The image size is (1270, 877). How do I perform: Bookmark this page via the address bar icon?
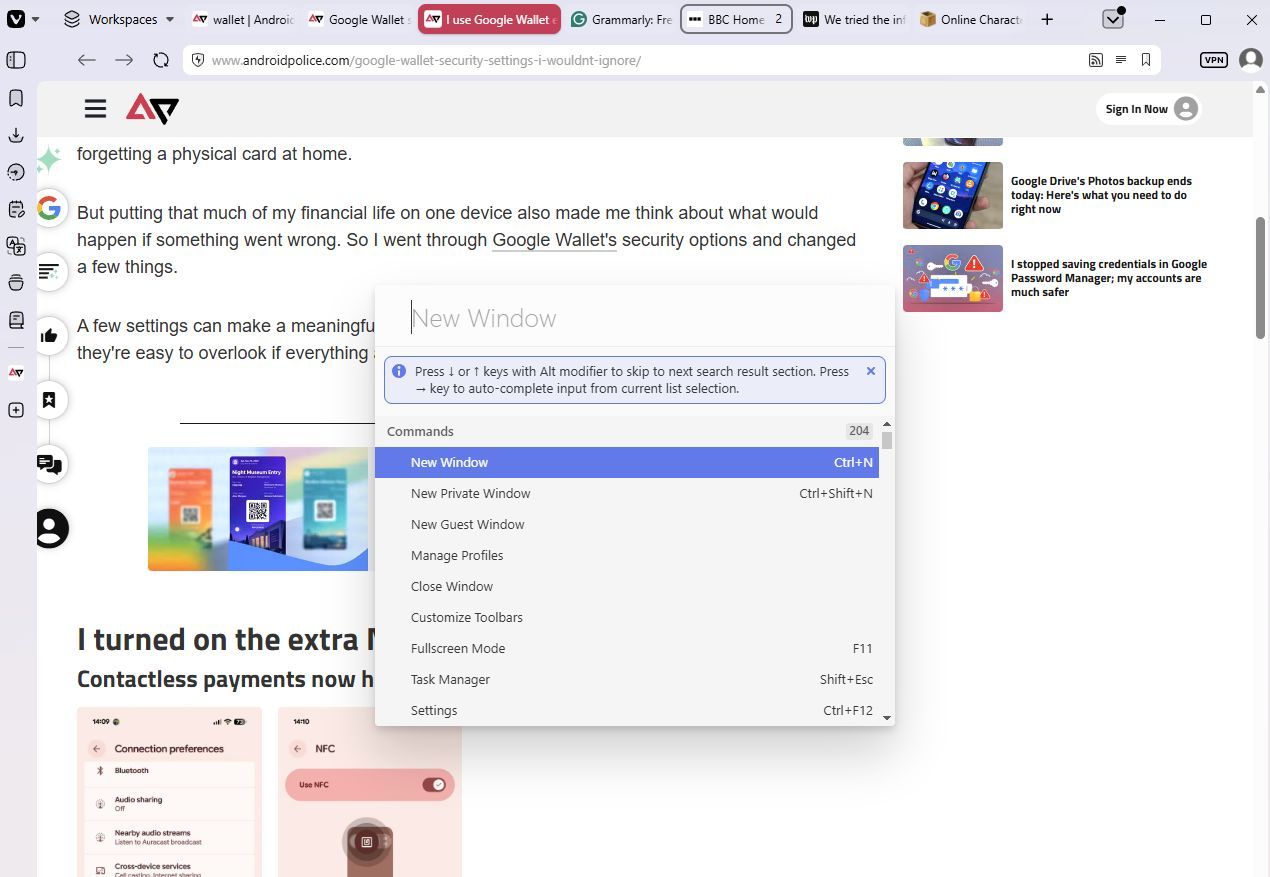[1146, 60]
